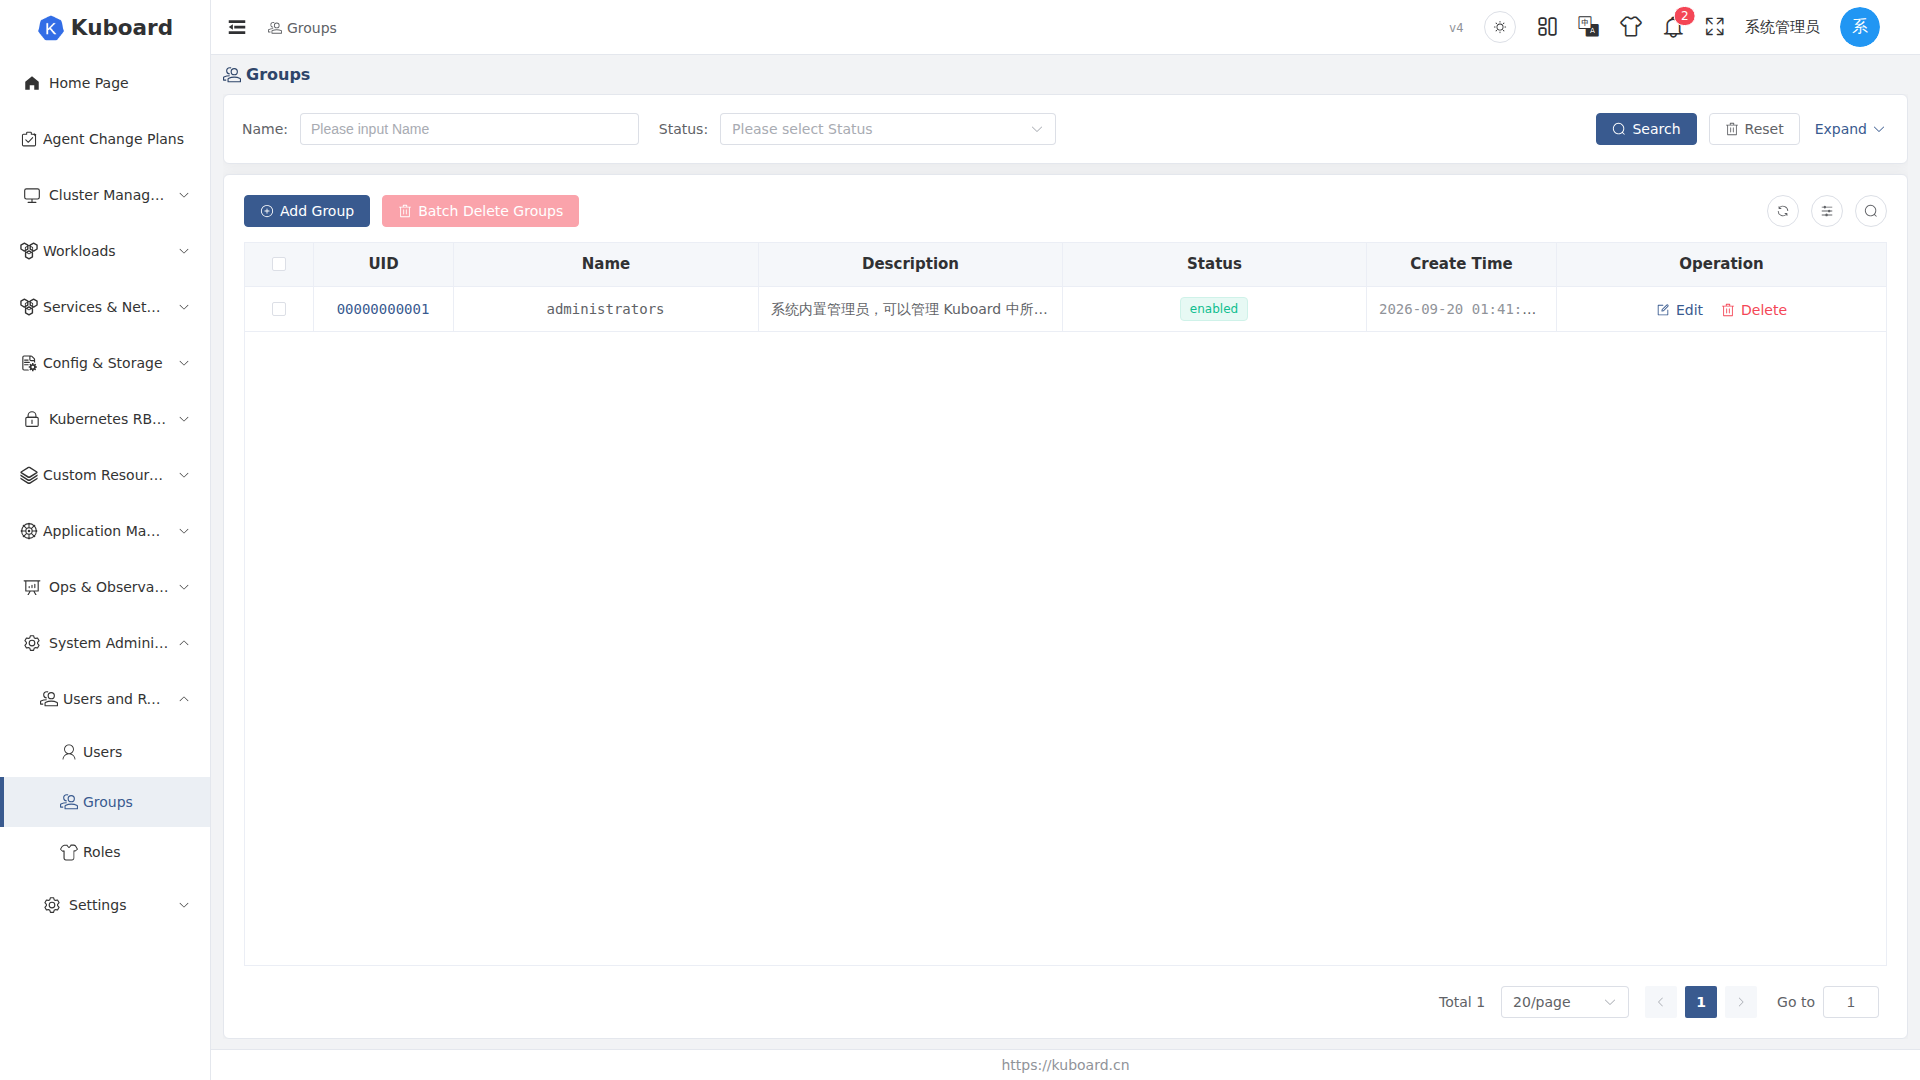Screen dimensions: 1920x1080
Task: Open Custom Resources menu item
Action: (105, 475)
